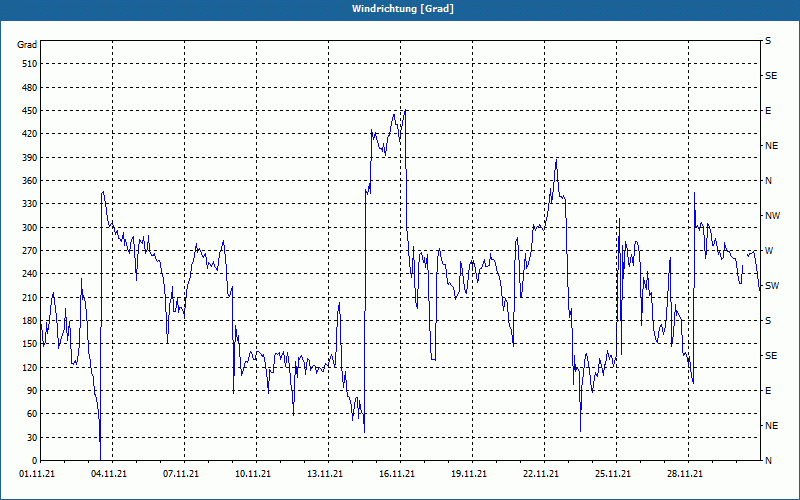Screen dimensions: 800x500
Task: Click the date label 10.11.21
Action: point(253,474)
